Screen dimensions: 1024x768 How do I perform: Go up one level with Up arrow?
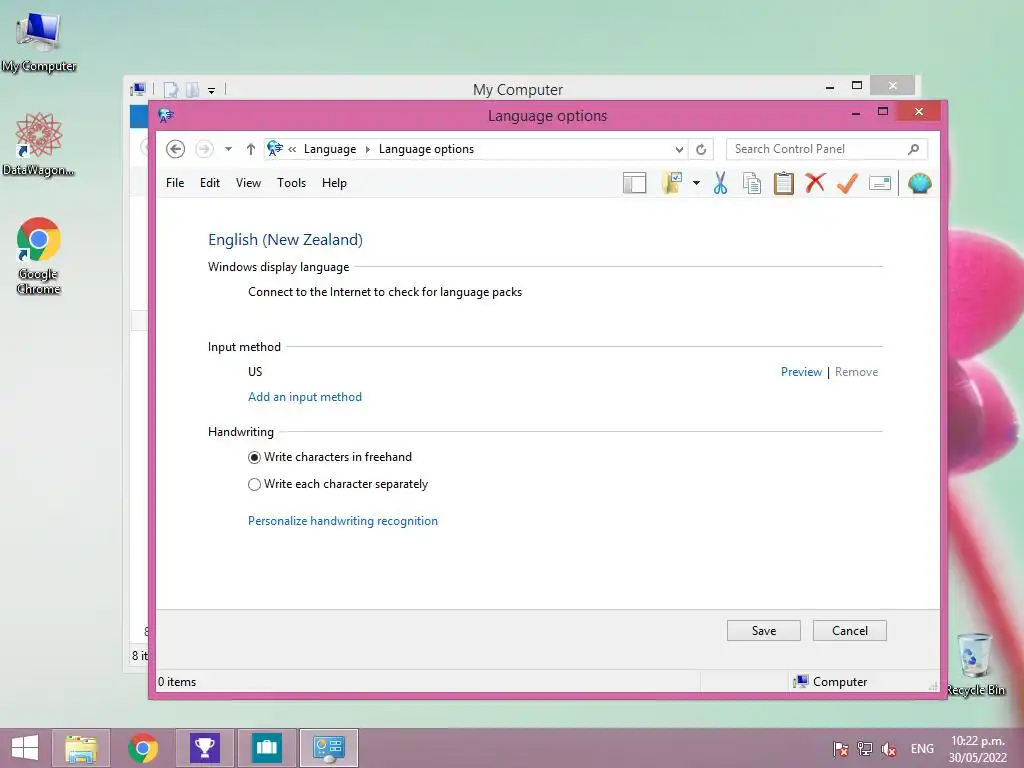click(x=250, y=149)
